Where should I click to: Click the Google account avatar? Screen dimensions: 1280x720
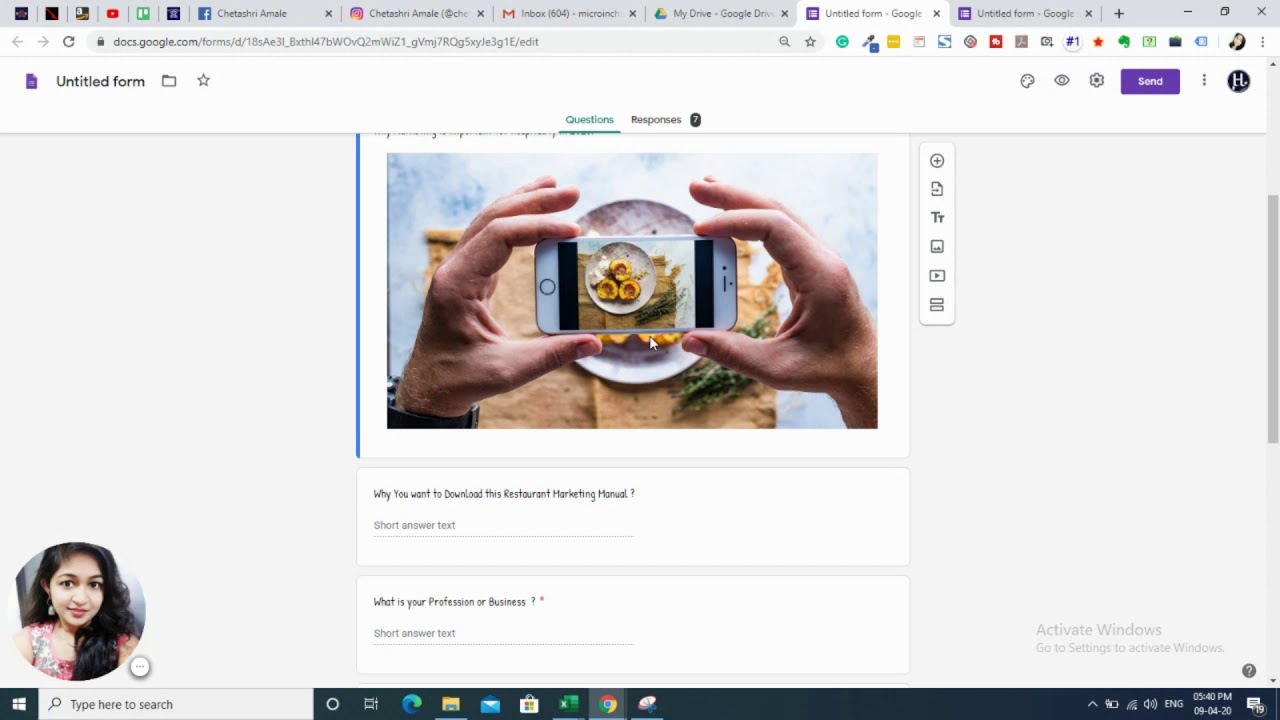[1239, 81]
